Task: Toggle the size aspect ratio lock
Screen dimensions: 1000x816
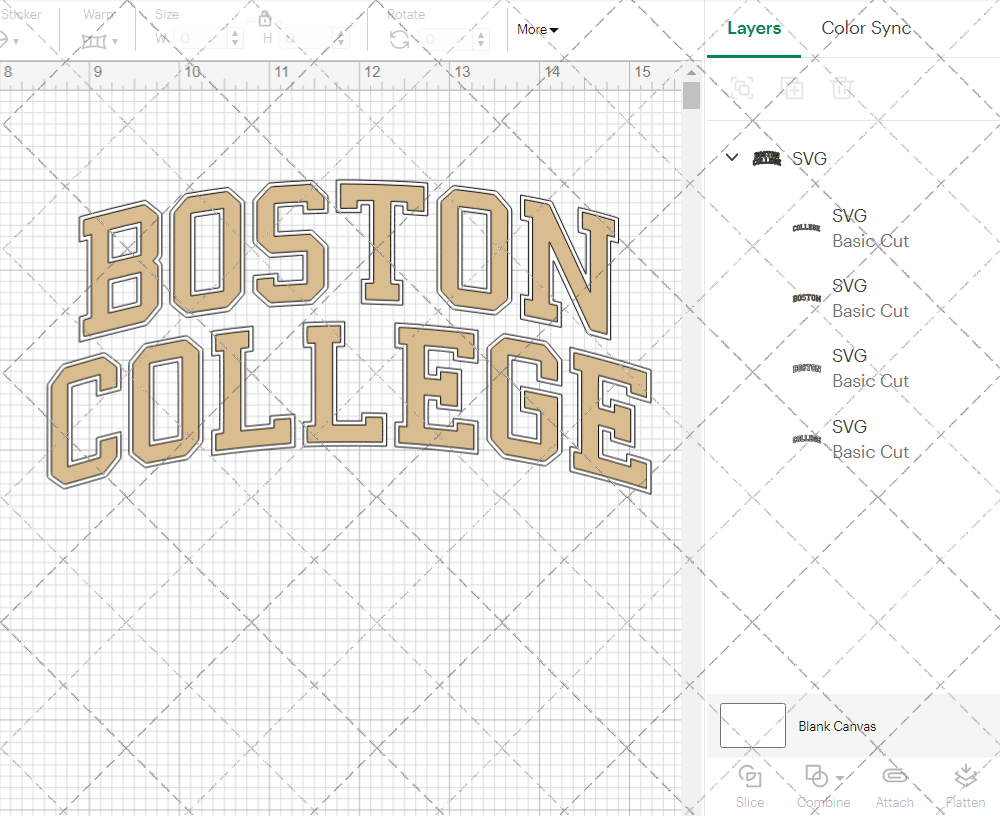Action: pyautogui.click(x=265, y=19)
